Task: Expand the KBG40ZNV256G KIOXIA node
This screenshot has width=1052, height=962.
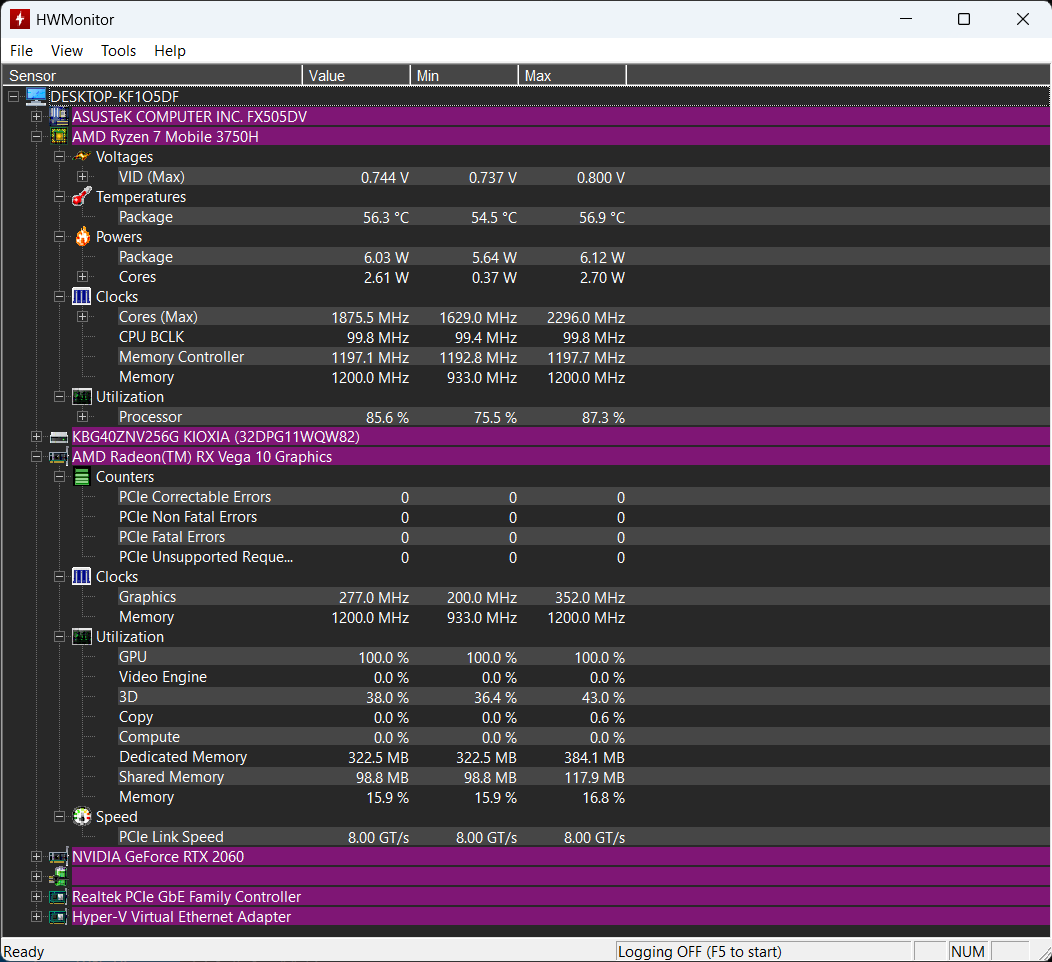Action: 36,437
